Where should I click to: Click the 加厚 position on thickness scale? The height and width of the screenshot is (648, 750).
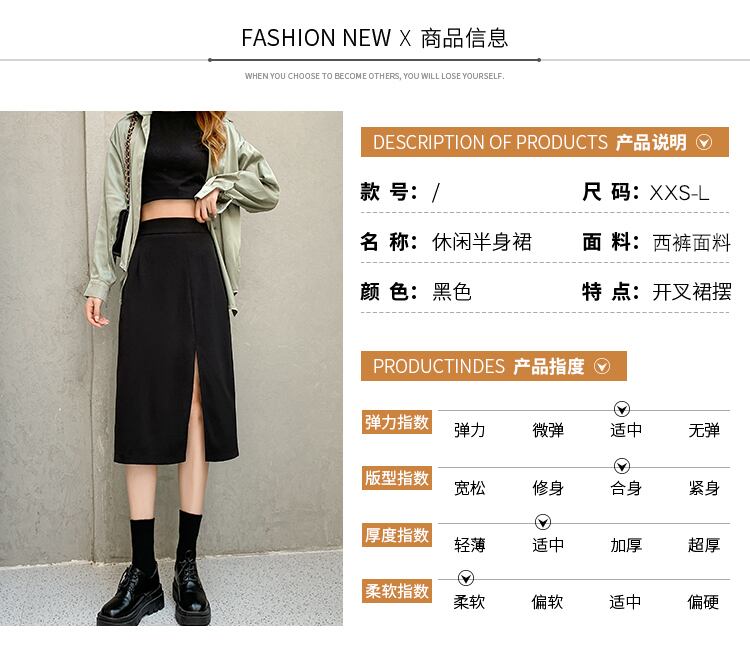coord(626,545)
